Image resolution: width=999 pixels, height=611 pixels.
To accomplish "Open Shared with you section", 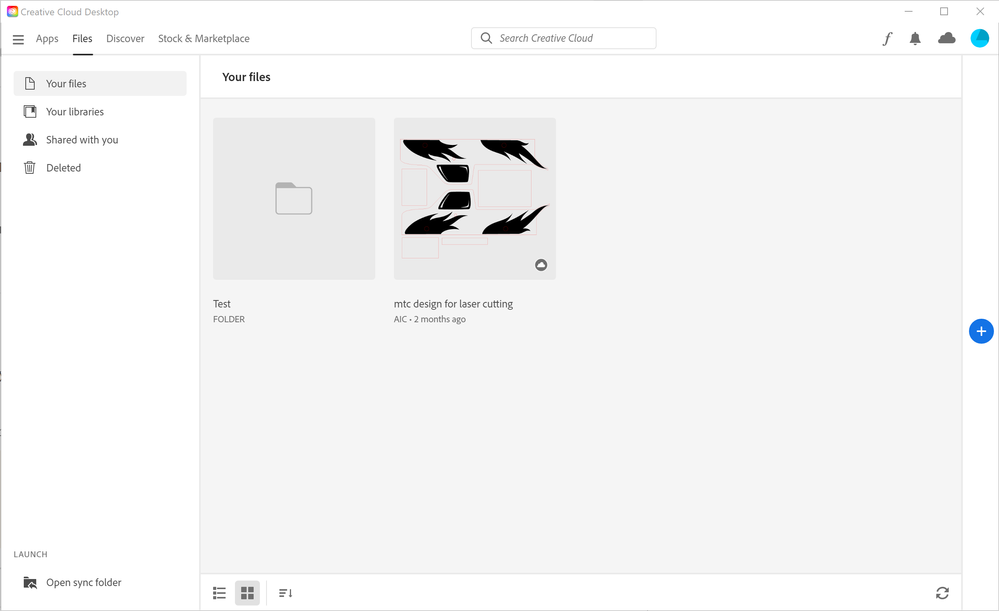I will pyautogui.click(x=82, y=140).
